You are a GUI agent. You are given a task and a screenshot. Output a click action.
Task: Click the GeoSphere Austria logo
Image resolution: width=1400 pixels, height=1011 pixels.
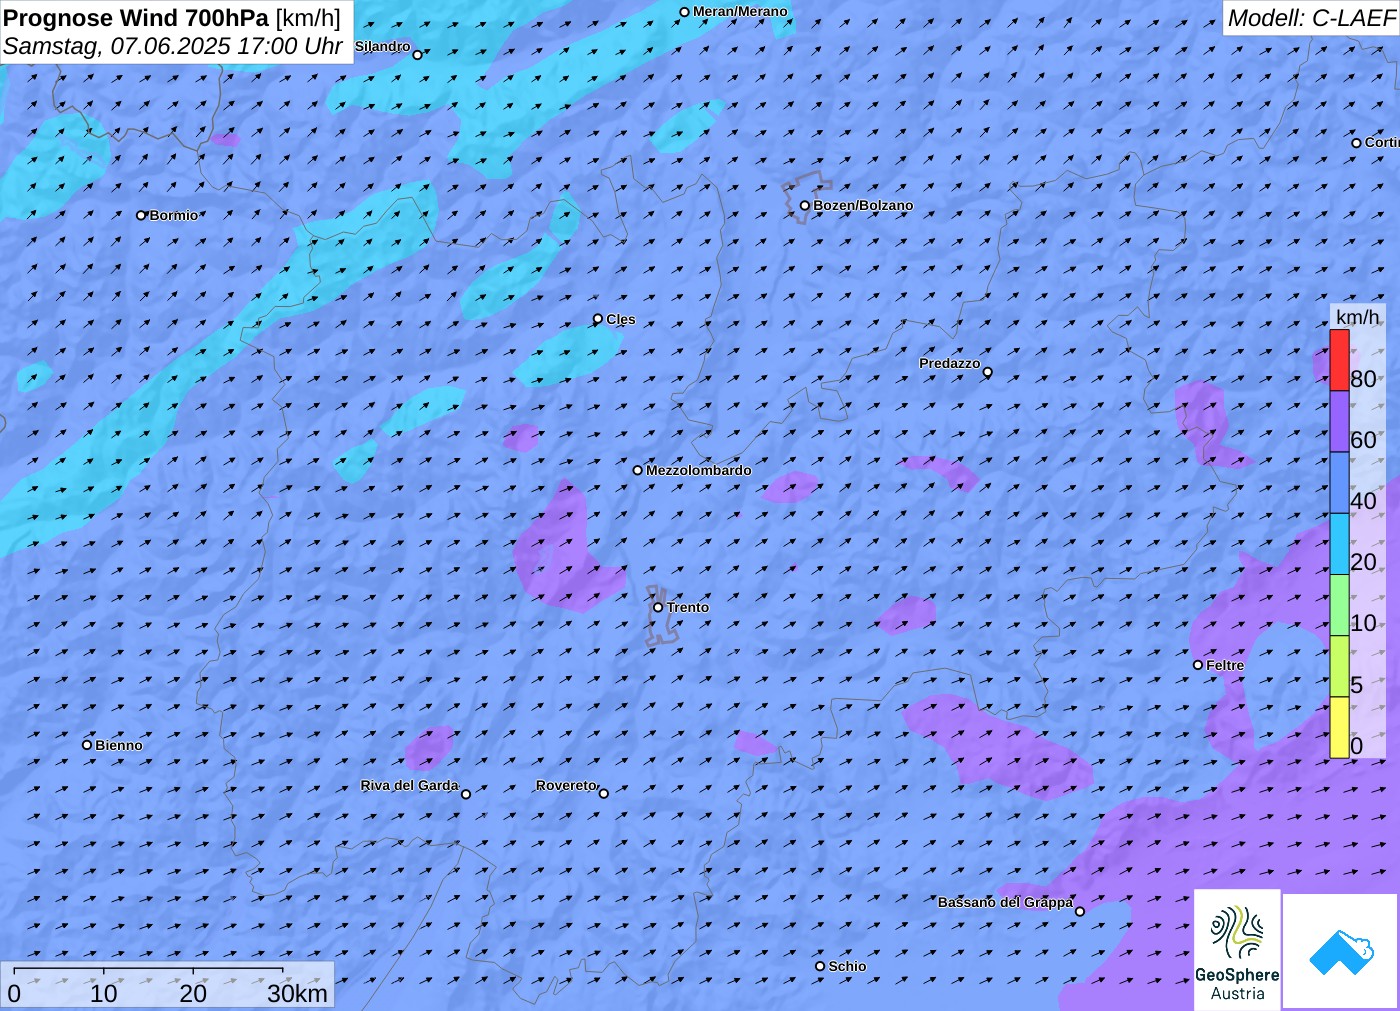1237,950
